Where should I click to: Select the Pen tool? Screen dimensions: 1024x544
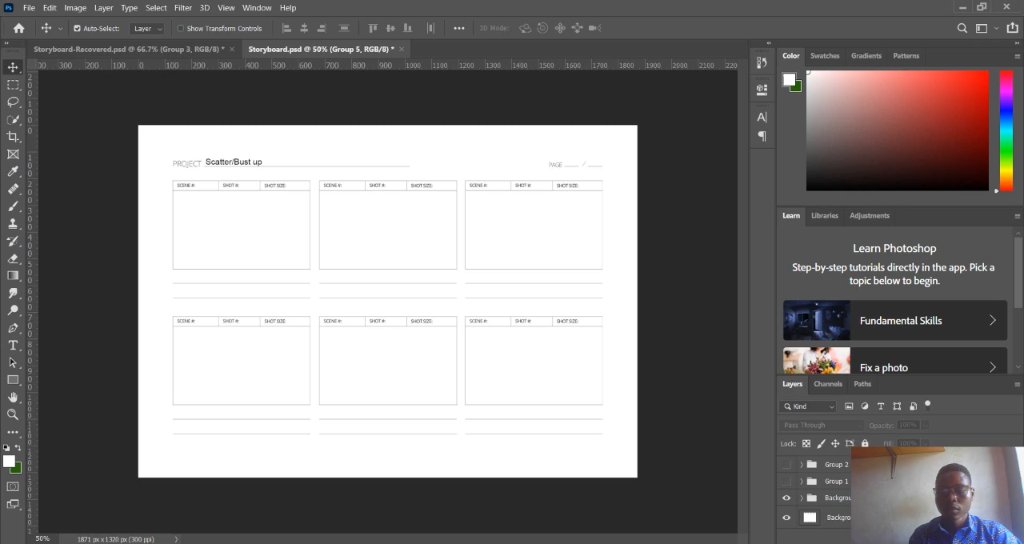tap(12, 328)
